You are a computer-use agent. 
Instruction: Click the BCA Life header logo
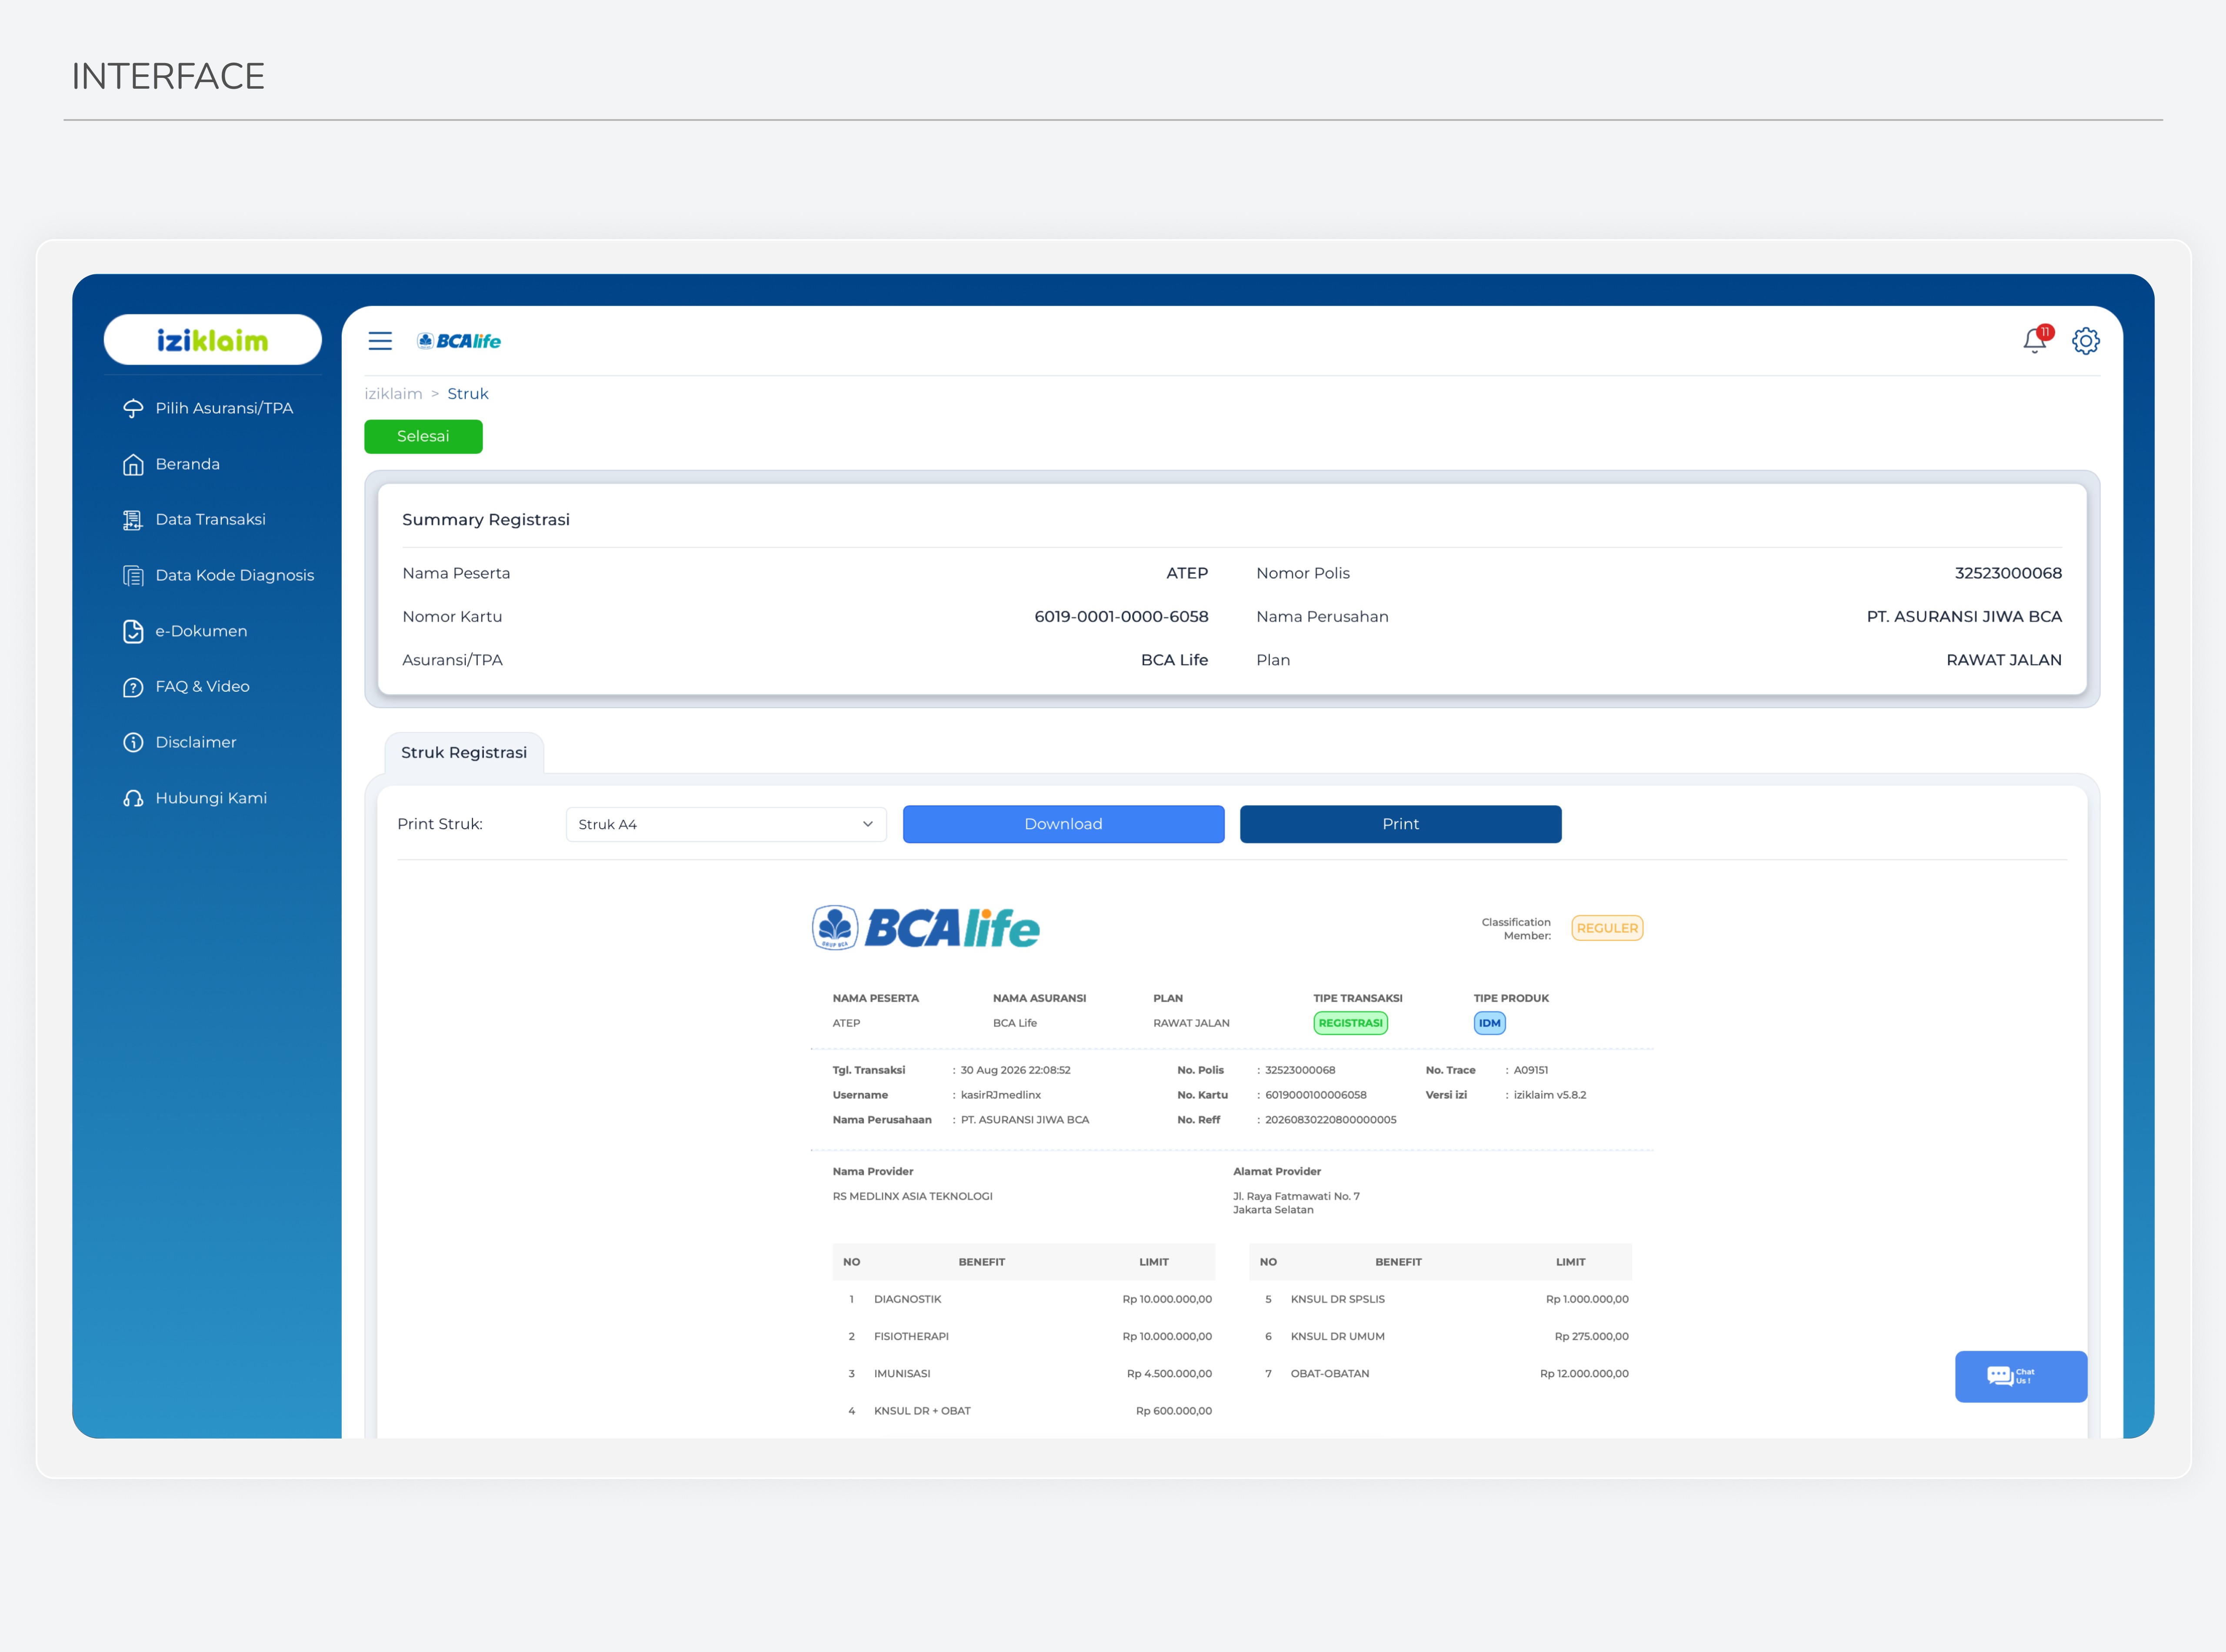pyautogui.click(x=459, y=341)
